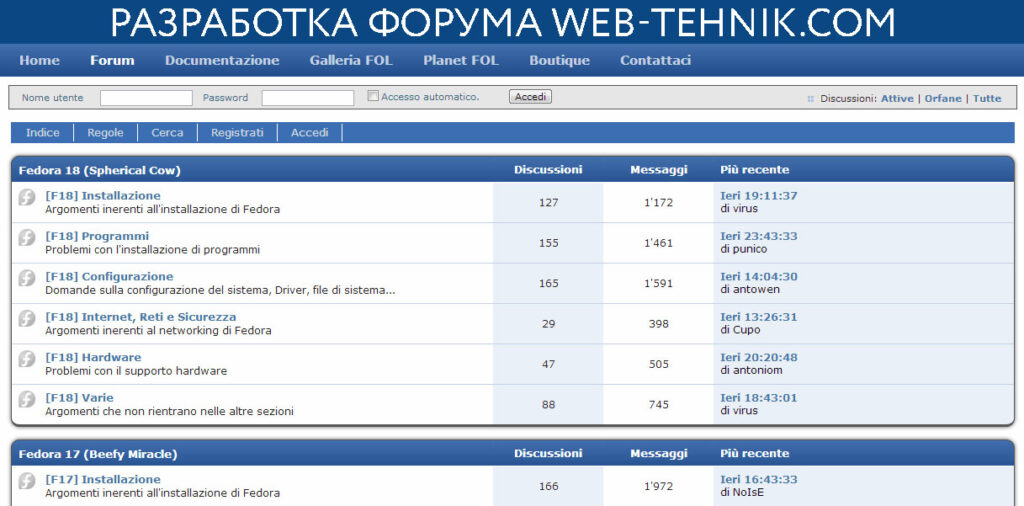Open [F18] Internet, Reti e Sicurezza forum
Viewport: 1024px width, 506px height.
pos(140,317)
